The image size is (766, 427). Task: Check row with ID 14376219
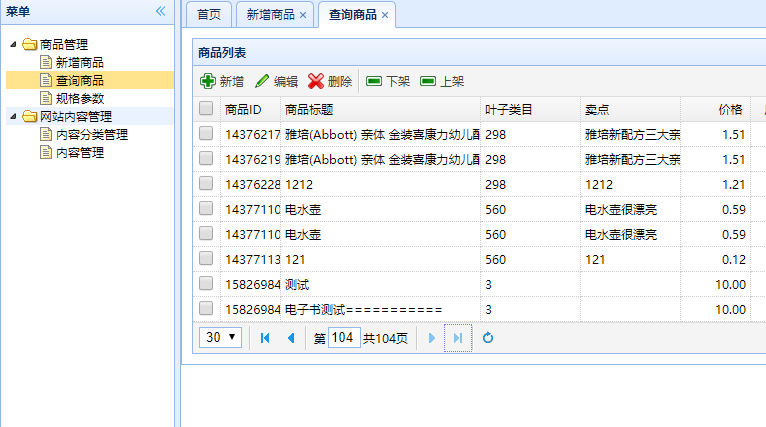click(x=206, y=158)
